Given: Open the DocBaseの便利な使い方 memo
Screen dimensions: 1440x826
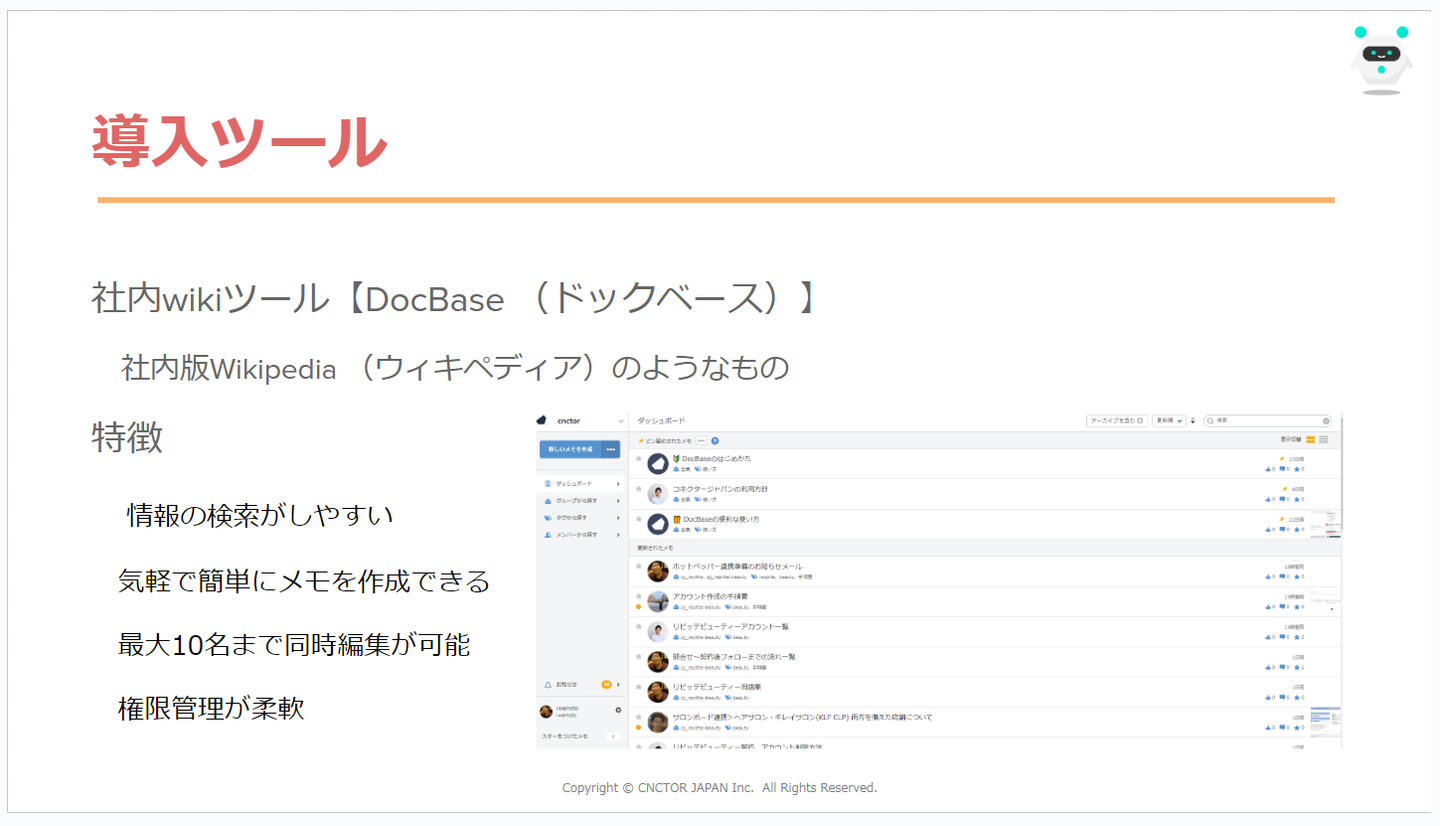Looking at the screenshot, I should [x=716, y=519].
